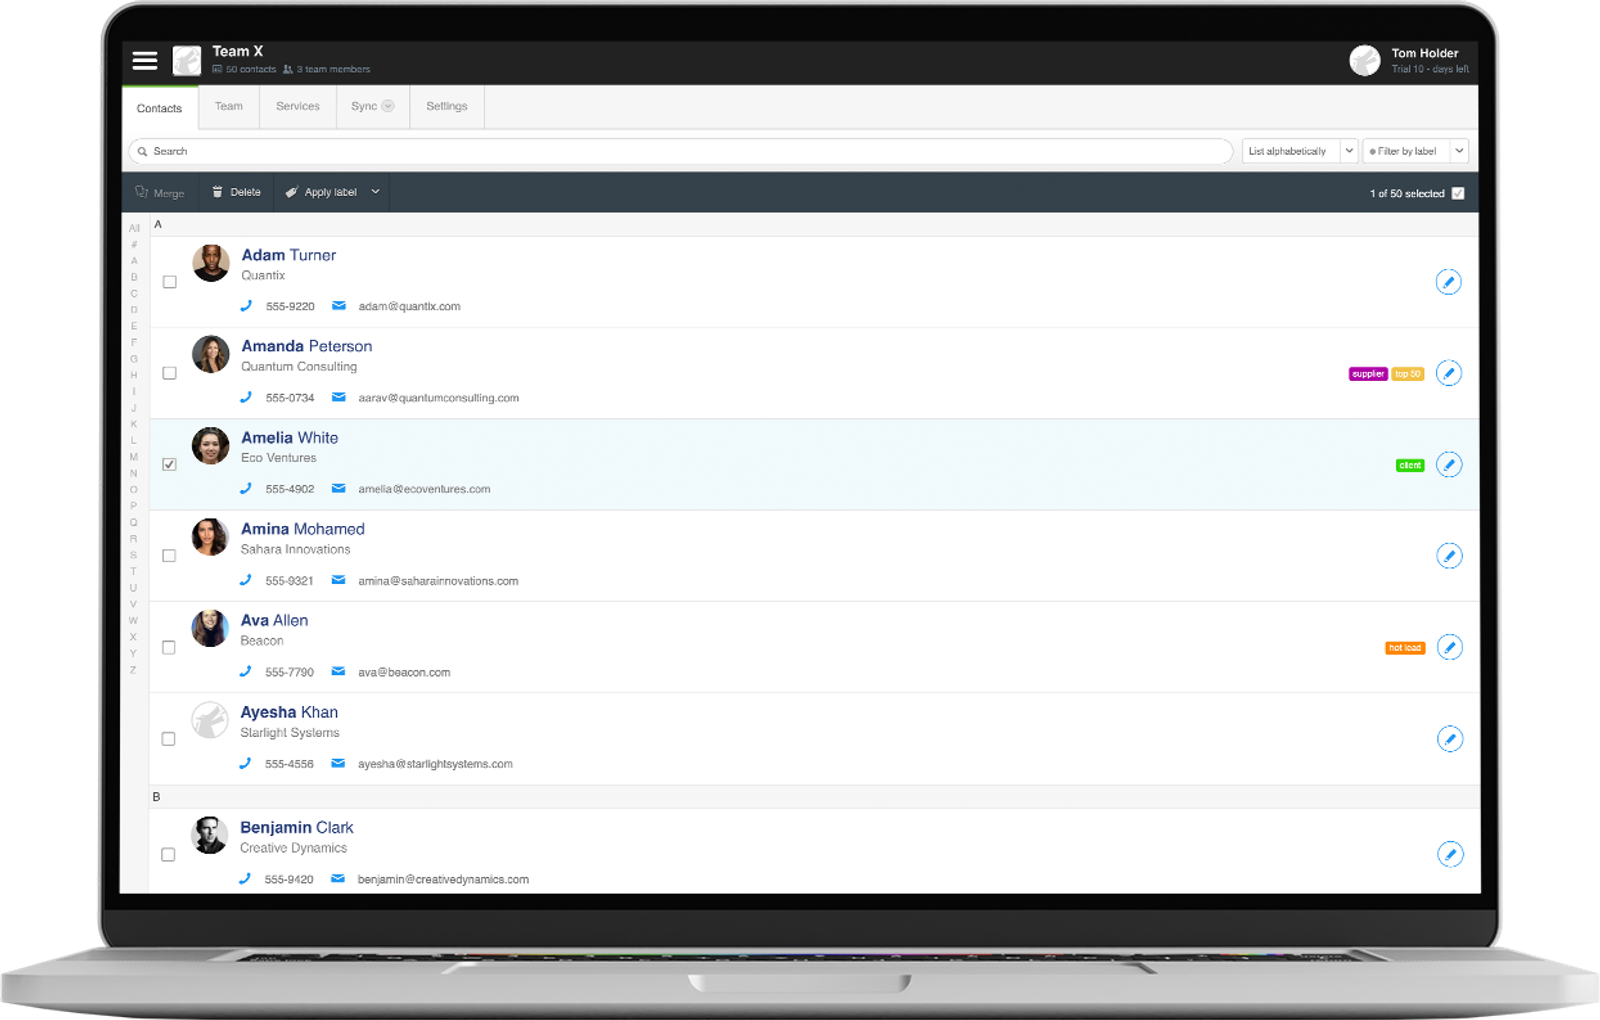This screenshot has height=1020, width=1600.
Task: Expand the Apply label dropdown
Action: pyautogui.click(x=376, y=192)
